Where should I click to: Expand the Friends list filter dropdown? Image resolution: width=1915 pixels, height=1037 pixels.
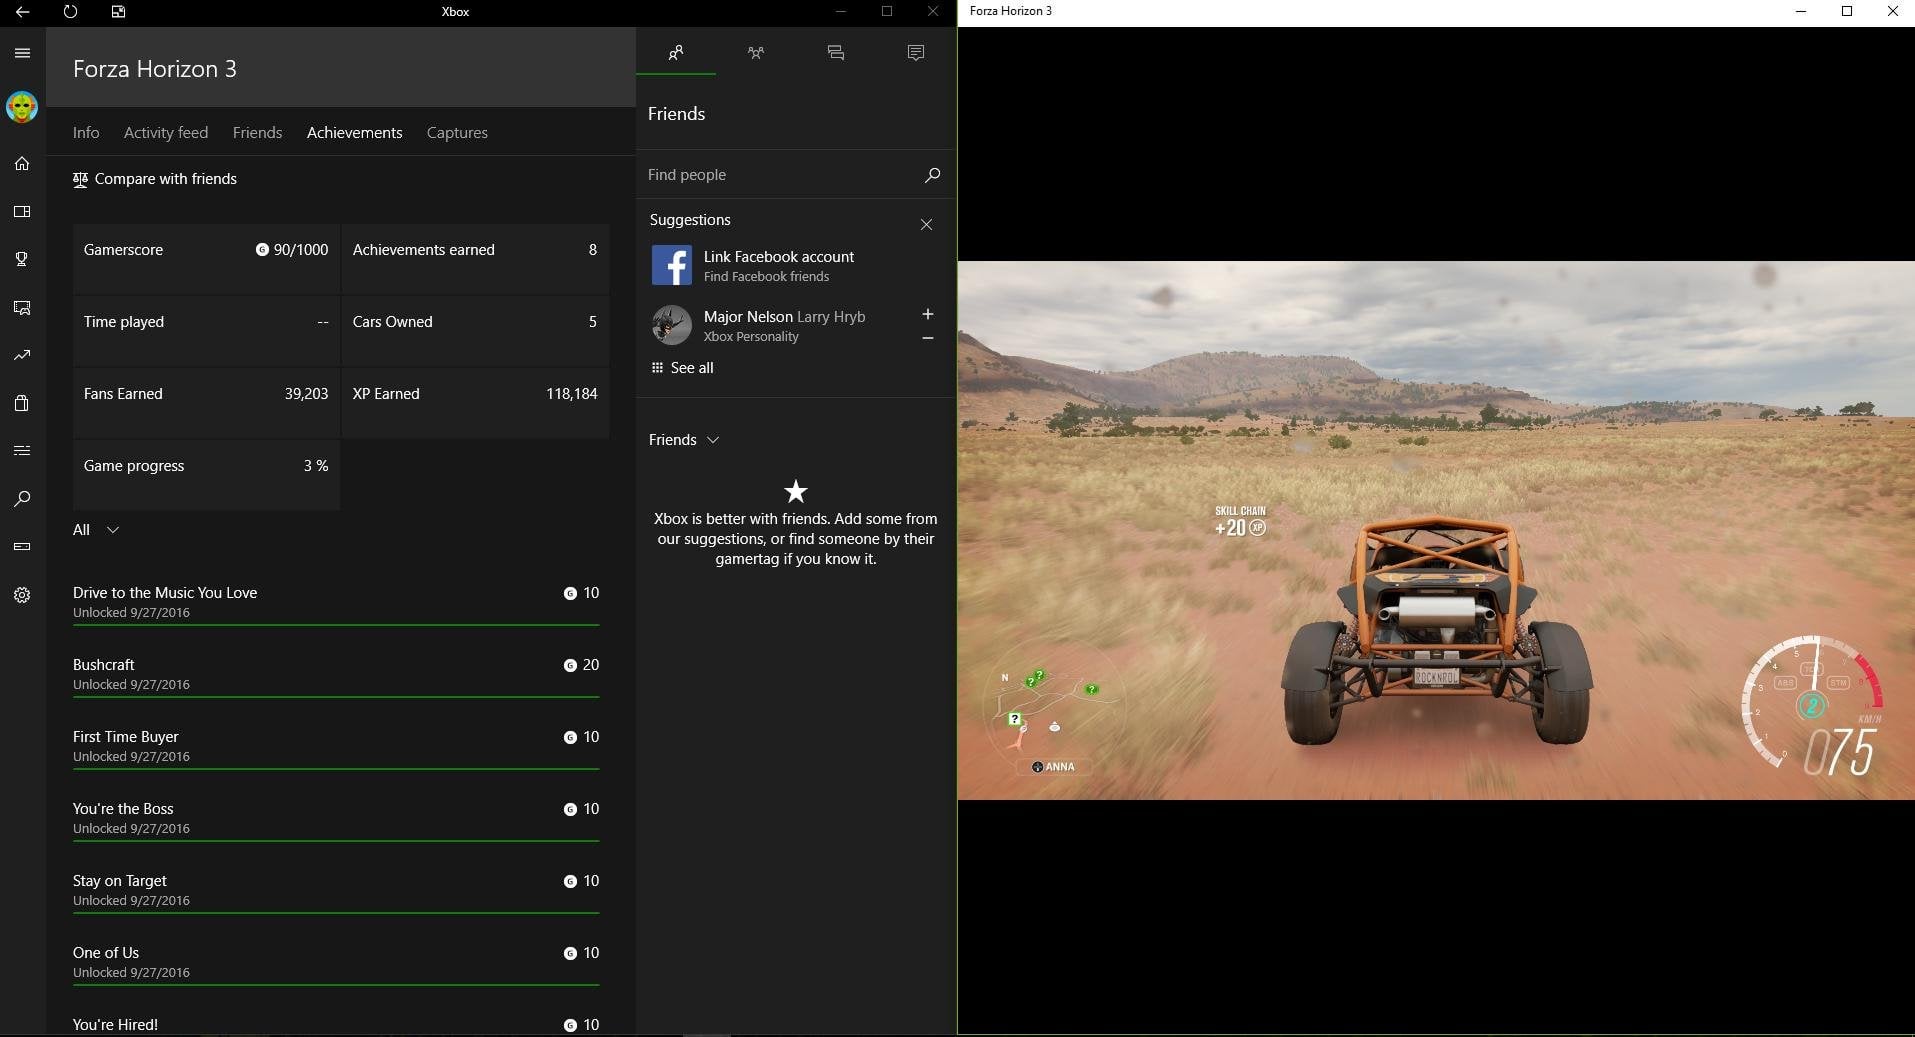[x=684, y=440]
